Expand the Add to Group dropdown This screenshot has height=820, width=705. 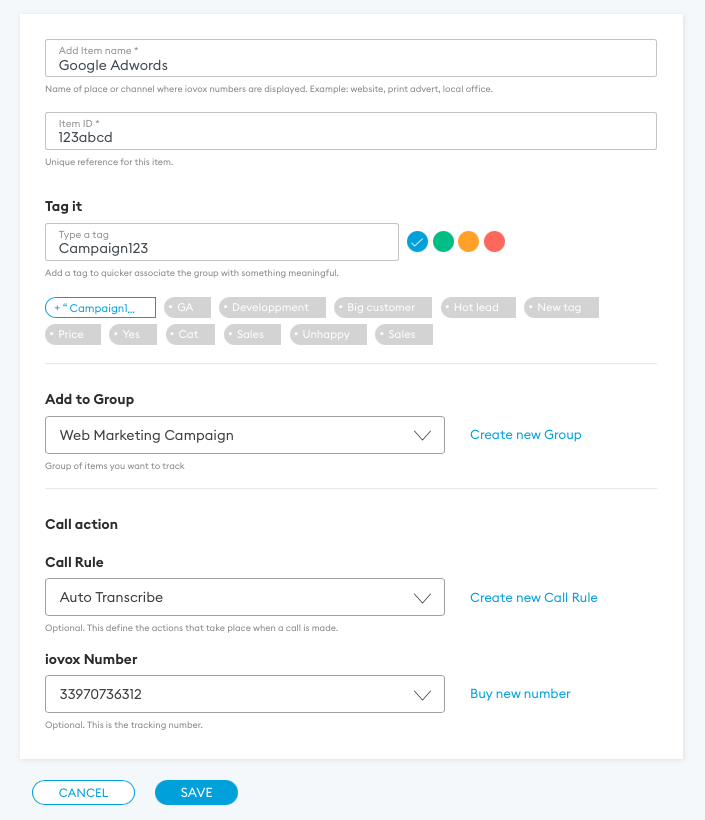(245, 435)
